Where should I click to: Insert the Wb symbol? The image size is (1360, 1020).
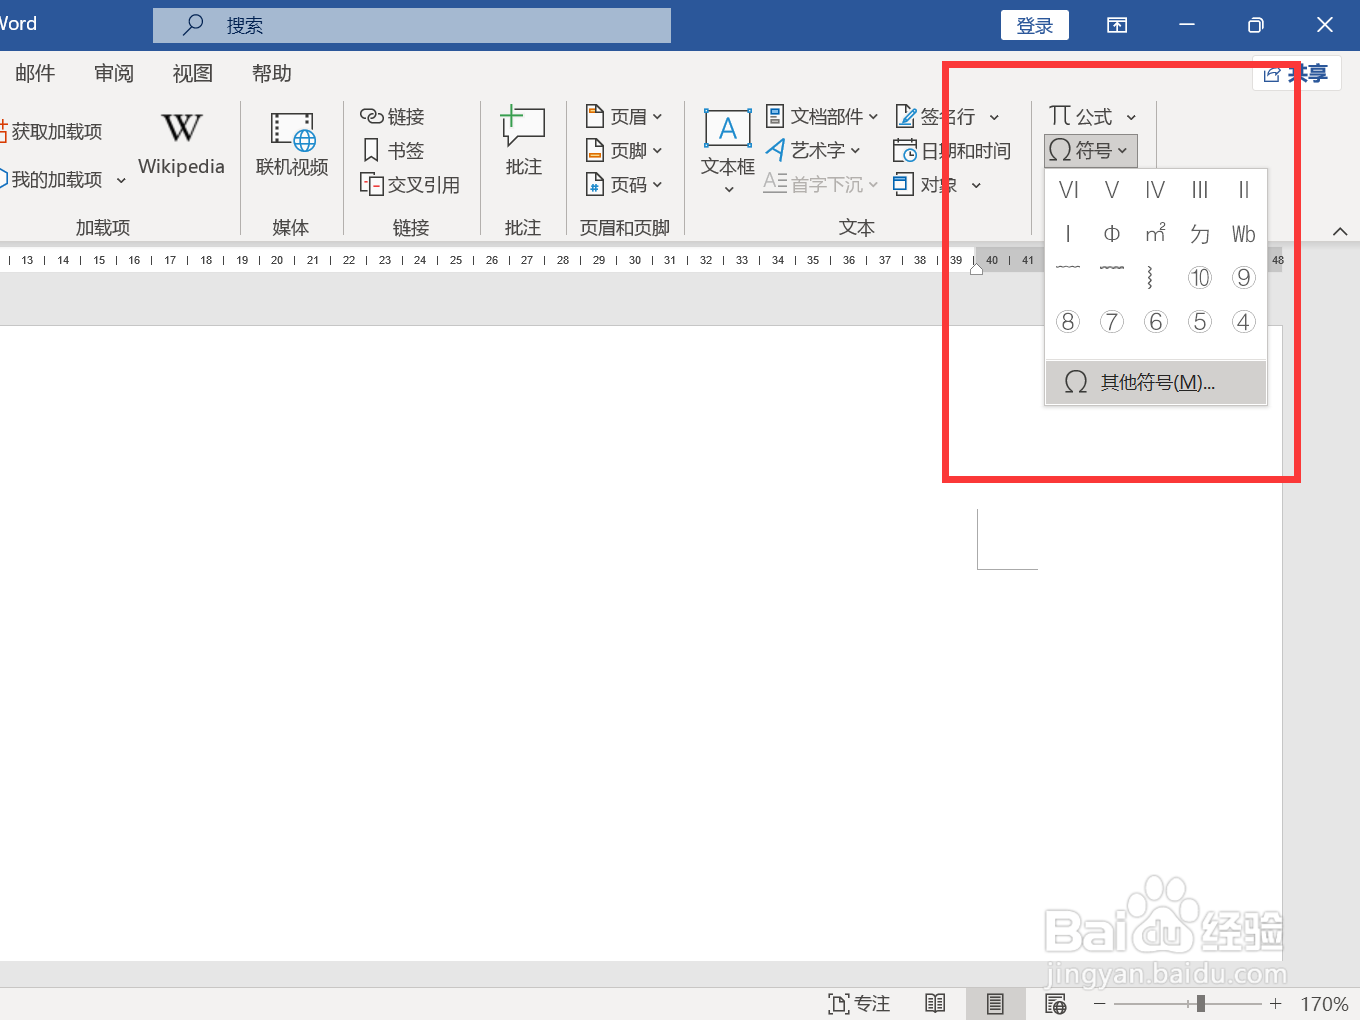(1243, 234)
